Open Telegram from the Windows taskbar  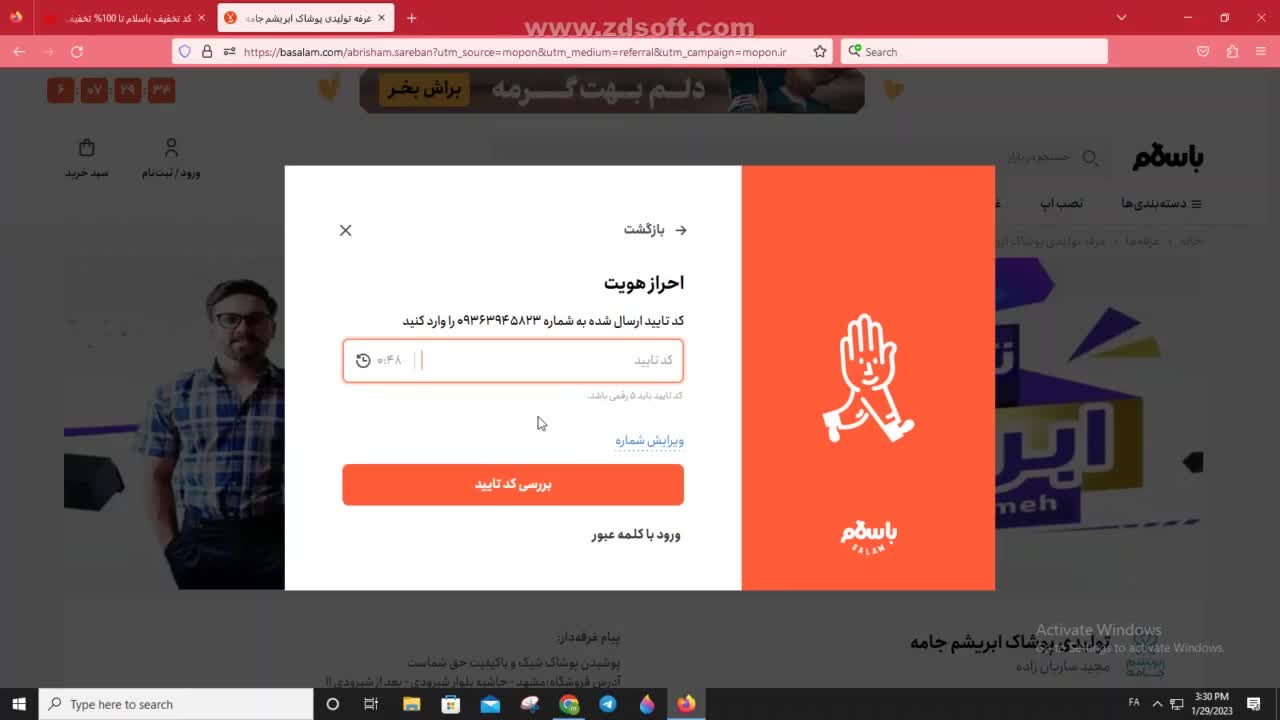click(608, 704)
